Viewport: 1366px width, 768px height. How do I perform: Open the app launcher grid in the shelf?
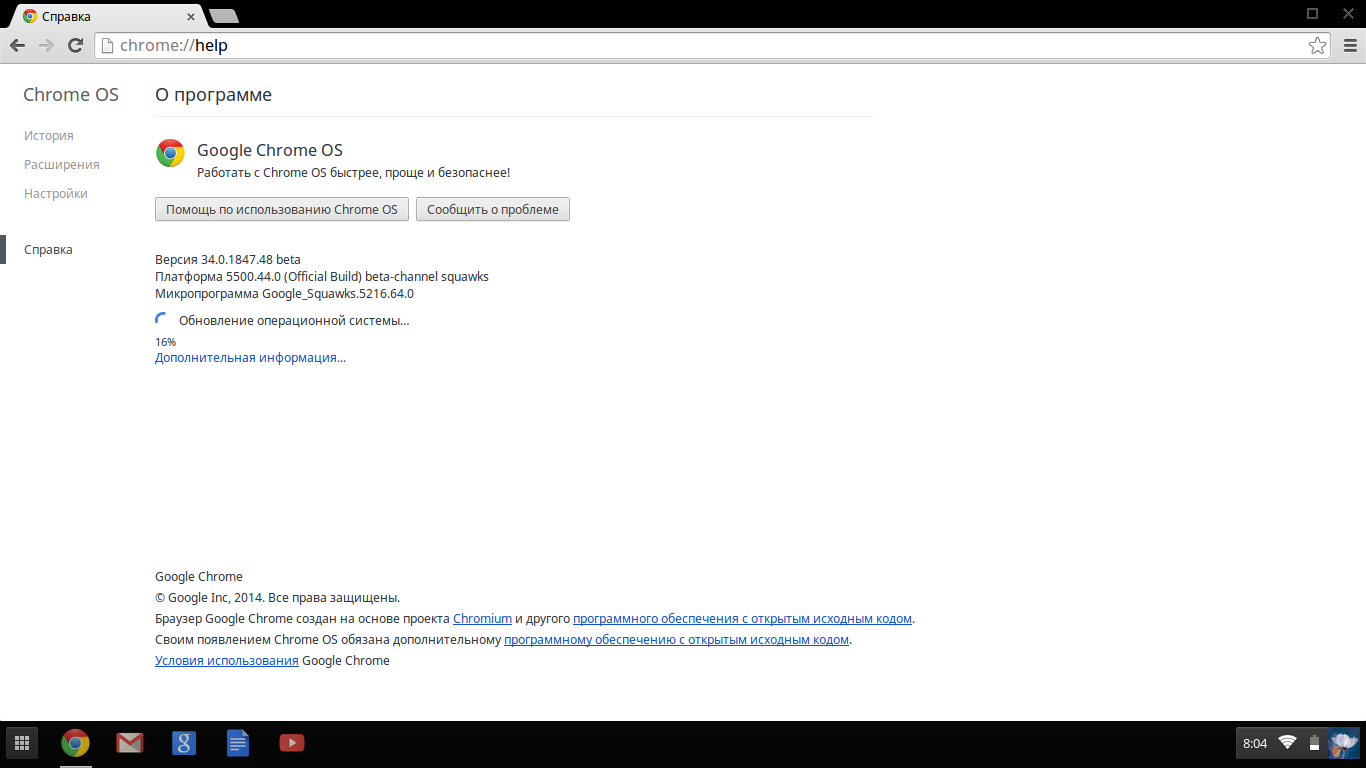22,743
